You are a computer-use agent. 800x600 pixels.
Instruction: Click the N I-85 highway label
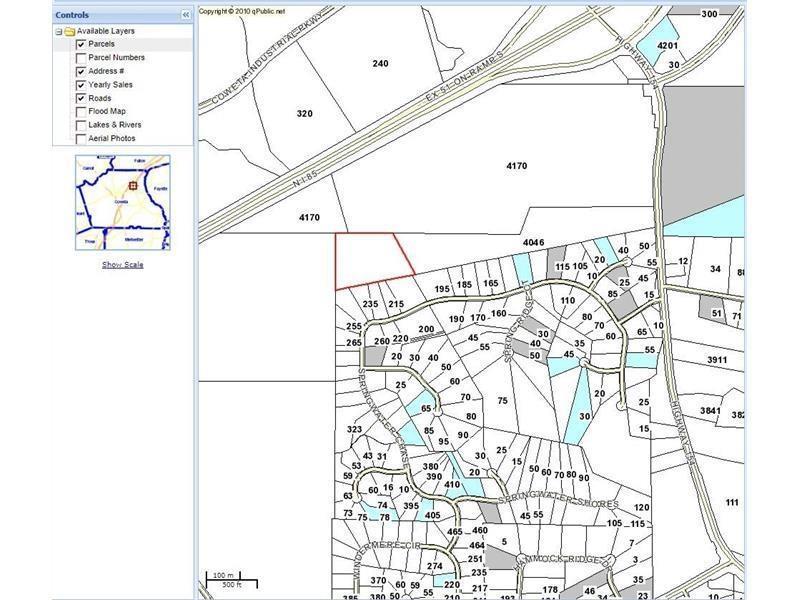pos(306,180)
